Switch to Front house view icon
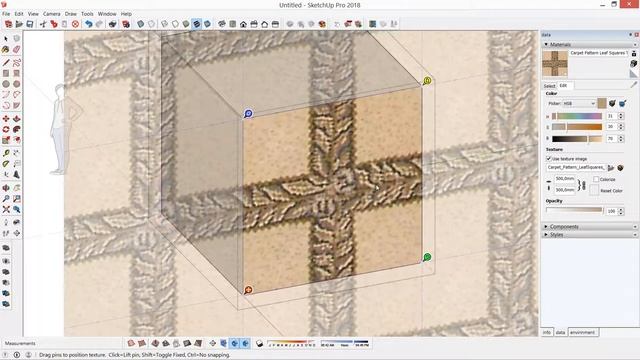Viewport: 640px width, 360px height. [243, 24]
